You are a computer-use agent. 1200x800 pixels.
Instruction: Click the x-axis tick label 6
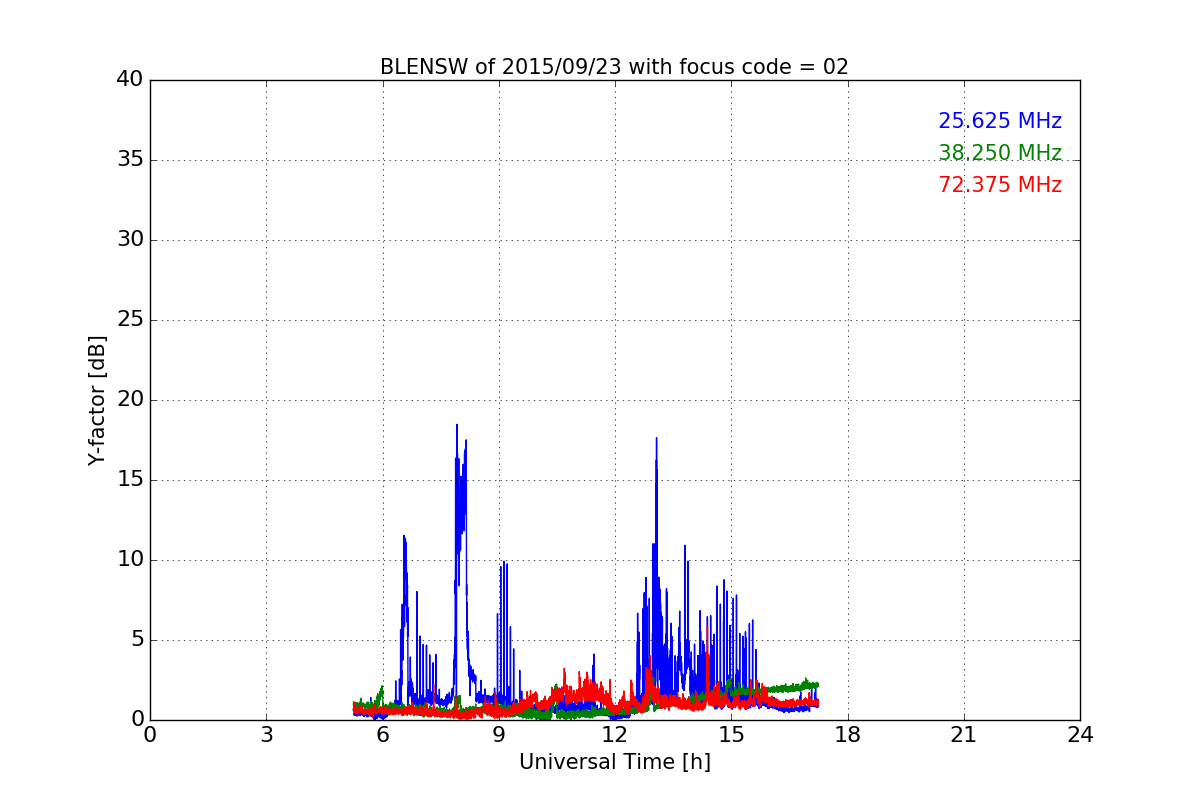coord(382,735)
